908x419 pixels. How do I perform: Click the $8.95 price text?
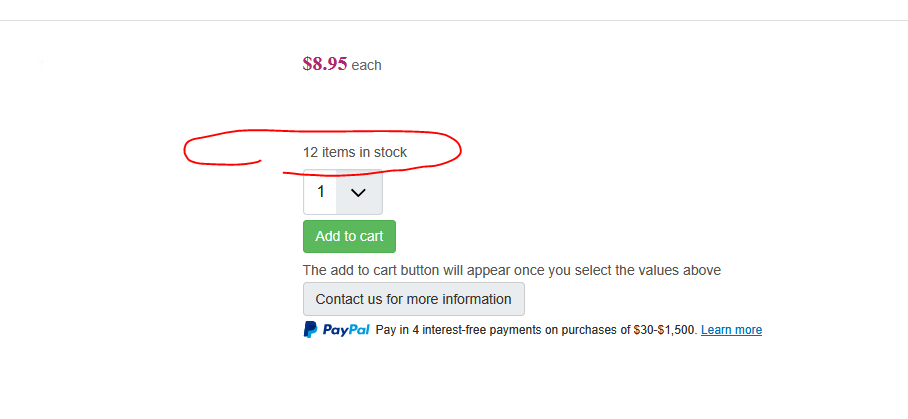pos(325,64)
